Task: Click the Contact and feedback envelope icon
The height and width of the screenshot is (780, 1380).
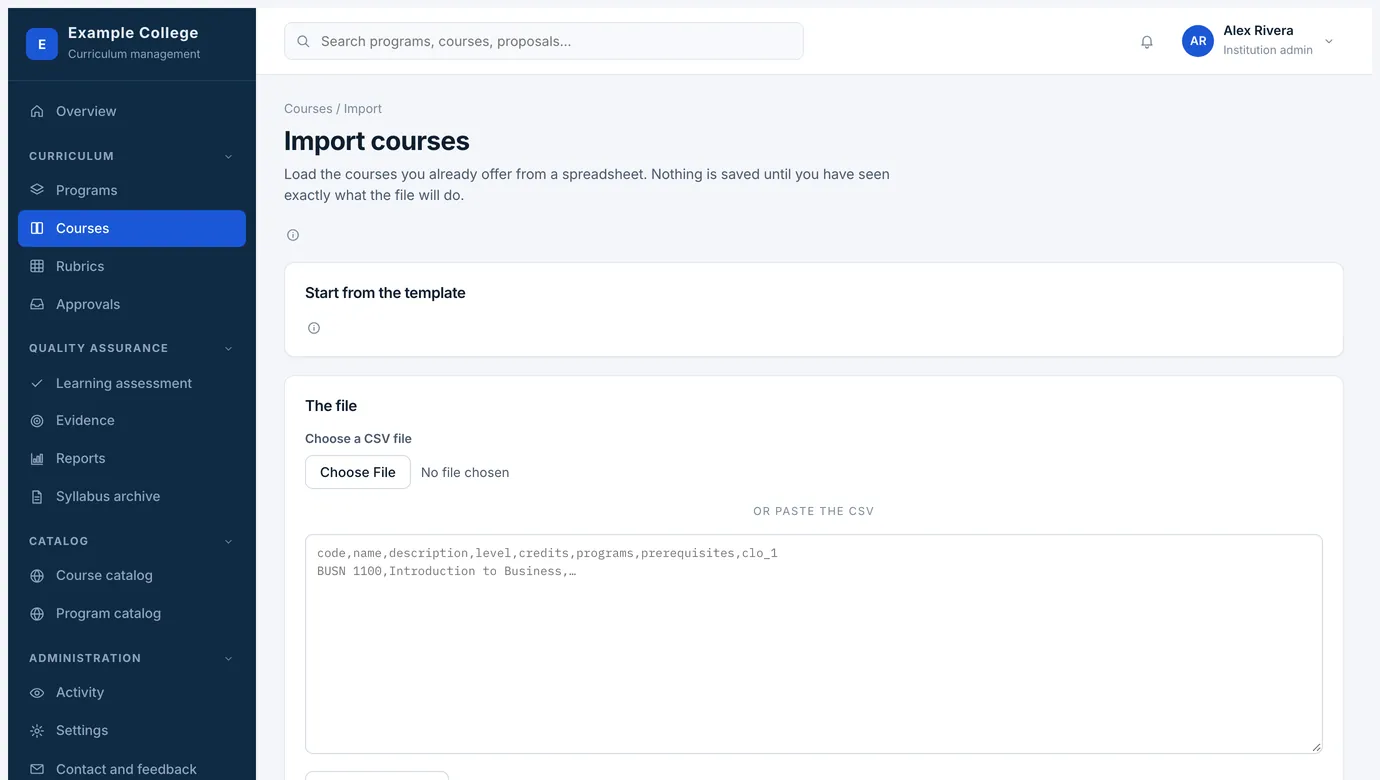Action: (x=37, y=769)
